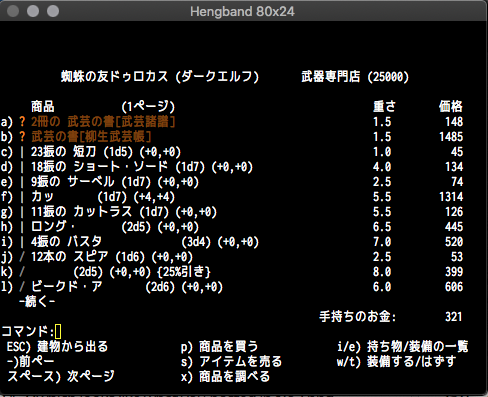
Task: Click the -続く- continuation indicator
Action: click(37, 302)
